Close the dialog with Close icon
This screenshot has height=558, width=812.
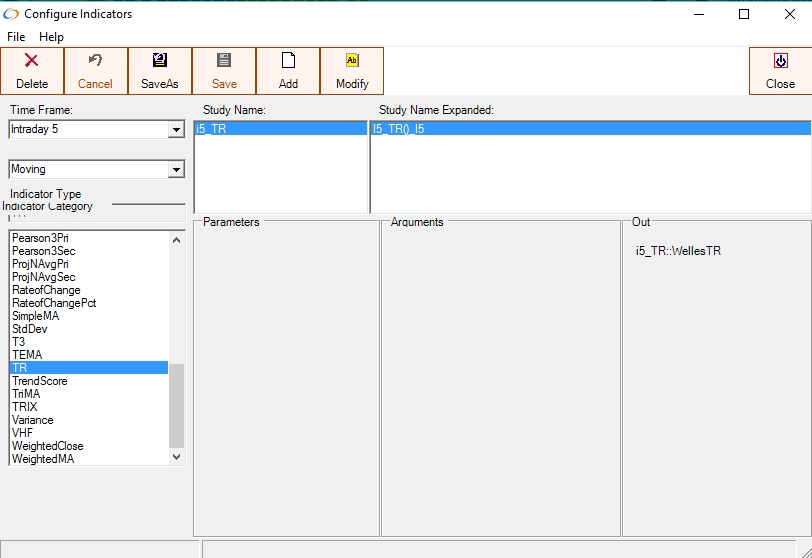pos(780,61)
